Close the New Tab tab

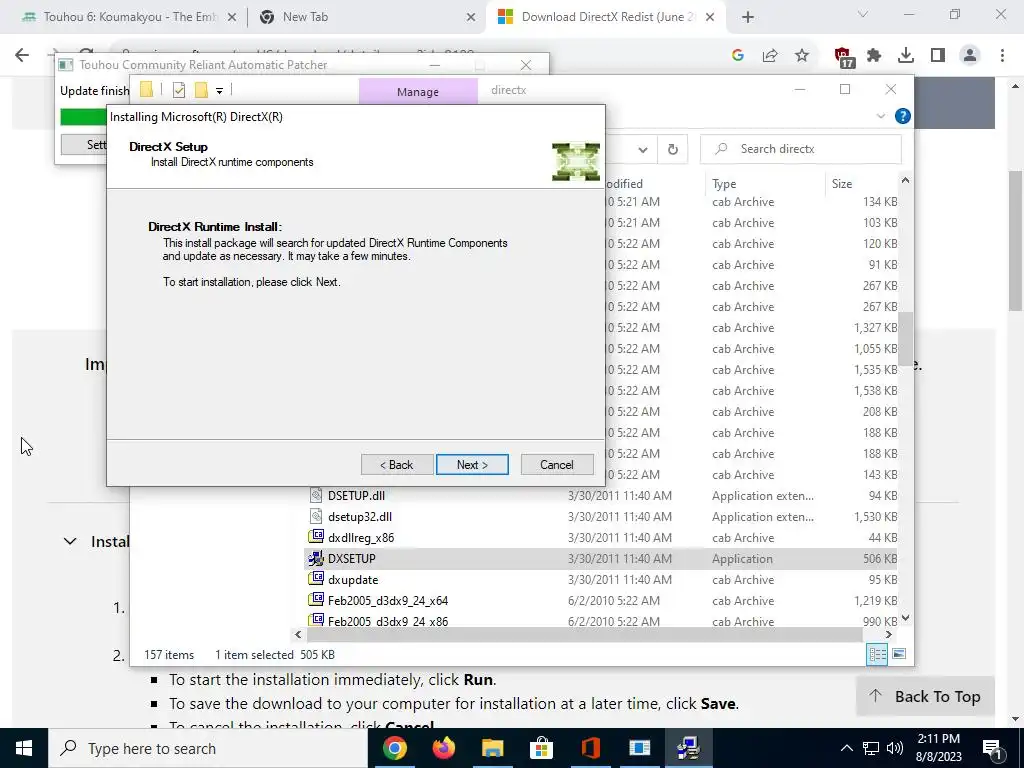click(471, 18)
